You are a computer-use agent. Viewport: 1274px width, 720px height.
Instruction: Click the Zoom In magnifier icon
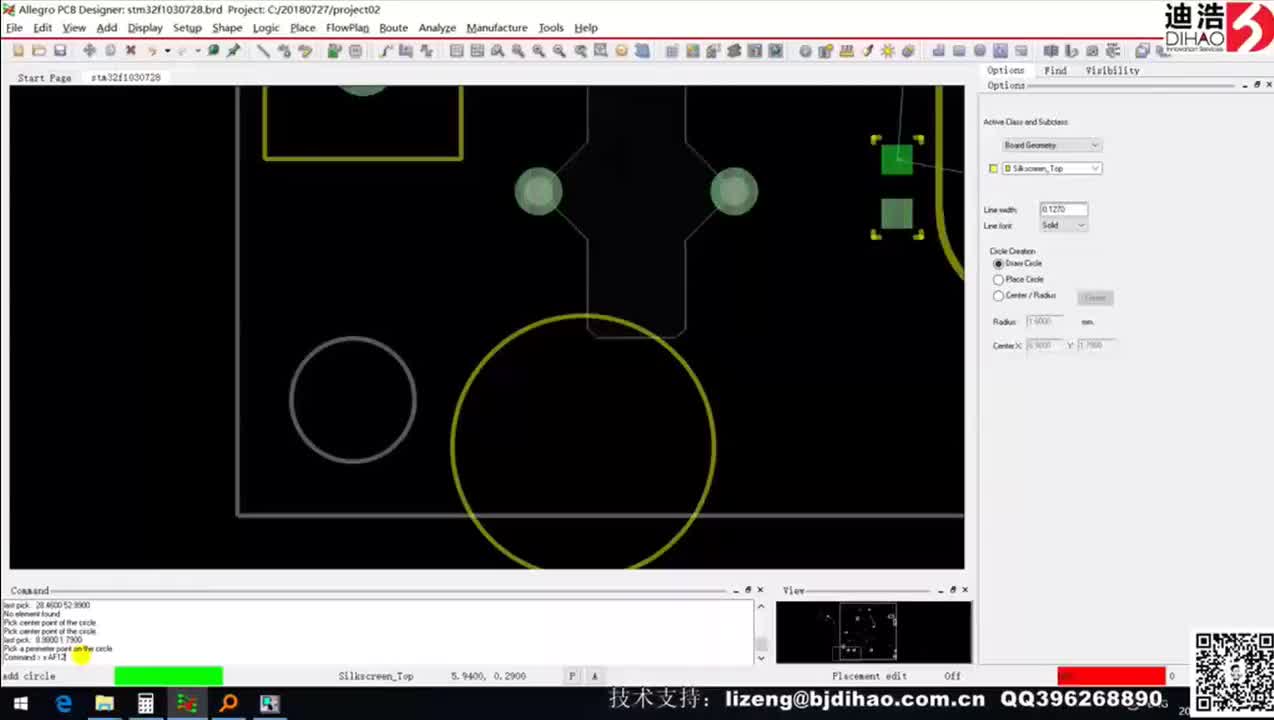539,51
